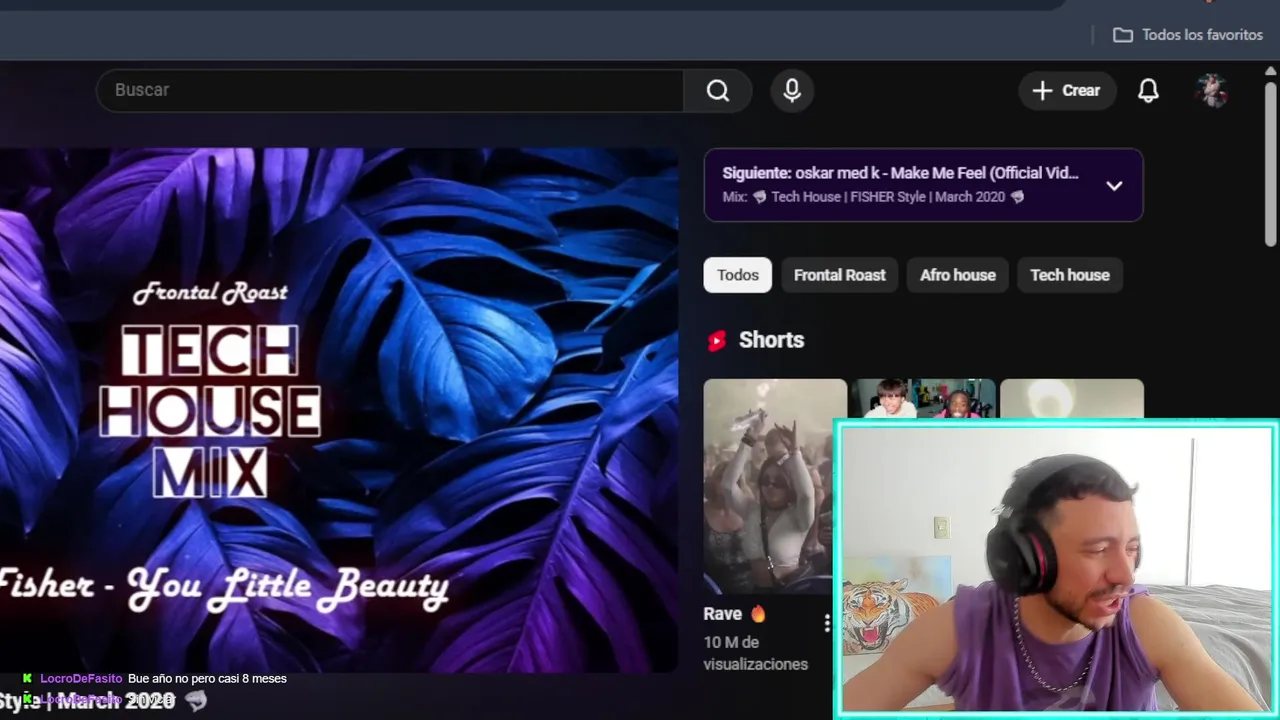Screen dimensions: 1280x720
Task: Open options menu for Rave short
Action: (x=827, y=624)
